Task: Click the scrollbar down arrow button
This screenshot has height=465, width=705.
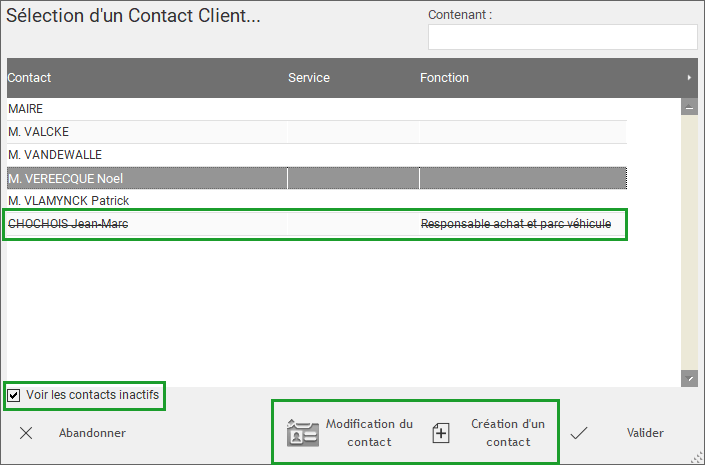Action: coord(689,379)
